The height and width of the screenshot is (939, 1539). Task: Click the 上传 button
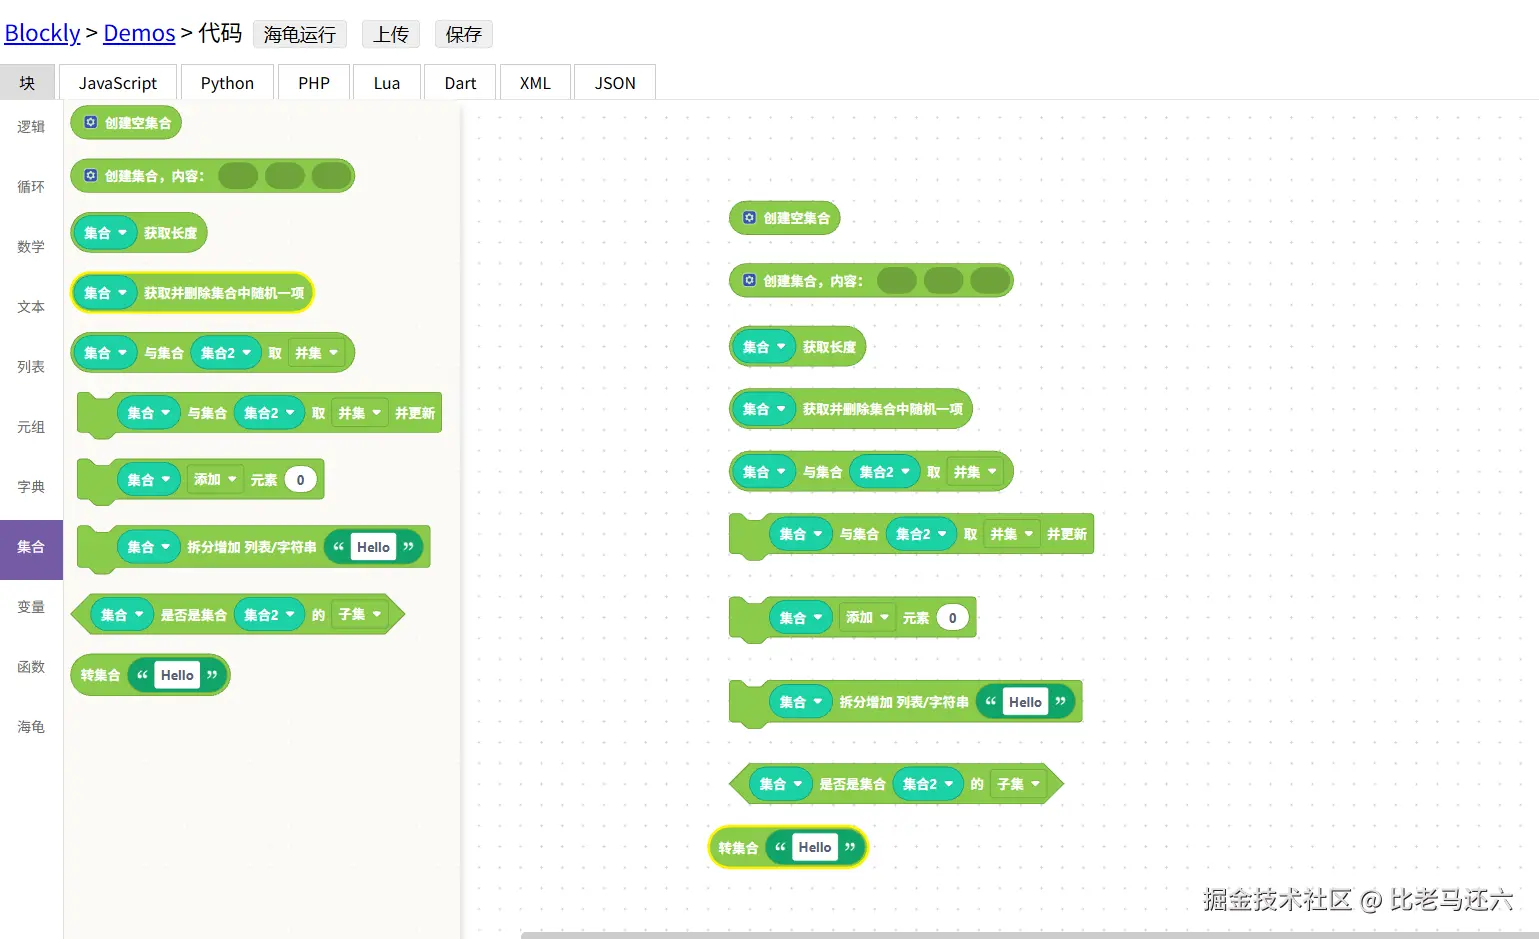click(391, 34)
